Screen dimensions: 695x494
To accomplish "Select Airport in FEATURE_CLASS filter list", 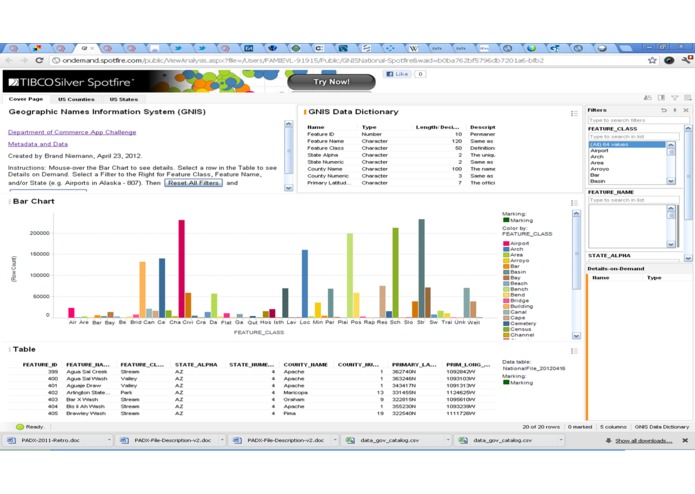I will pos(599,151).
